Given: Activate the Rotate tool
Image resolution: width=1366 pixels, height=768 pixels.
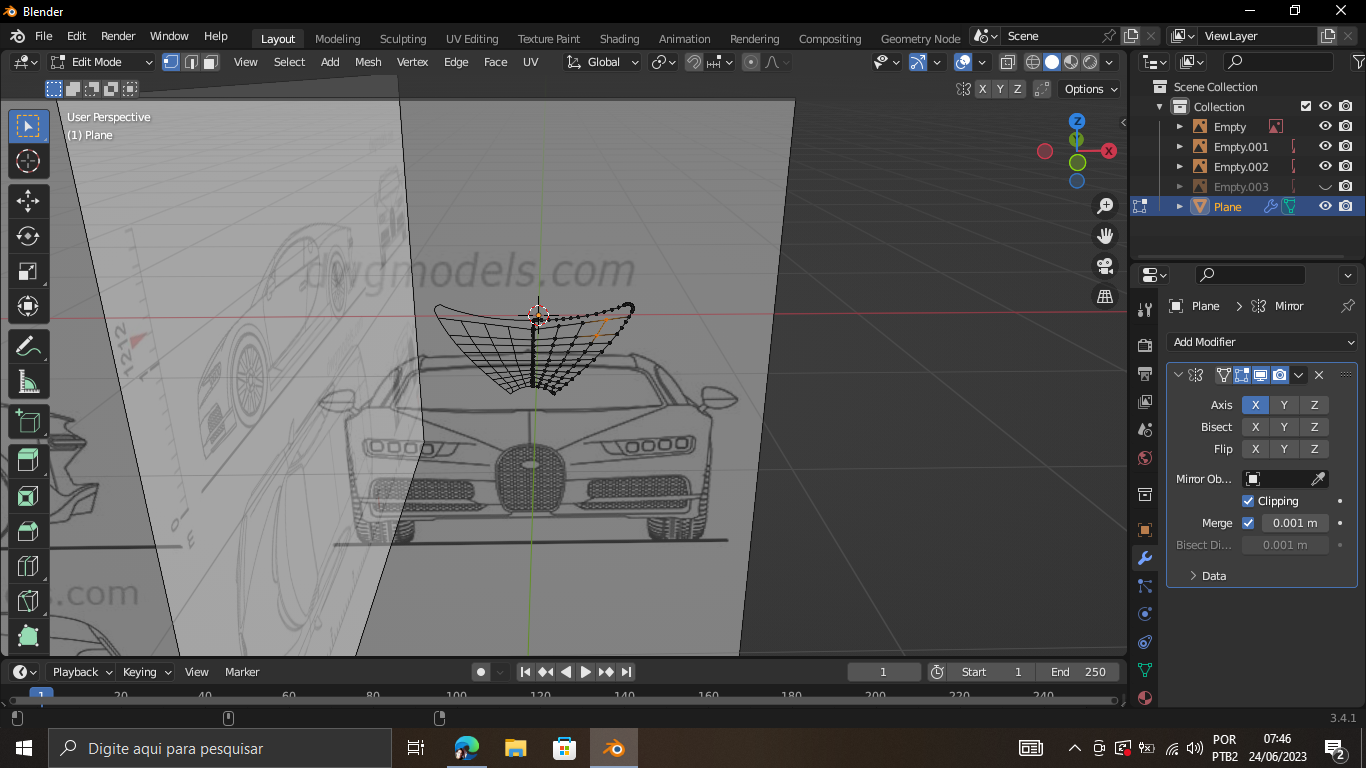Looking at the screenshot, I should [x=28, y=236].
